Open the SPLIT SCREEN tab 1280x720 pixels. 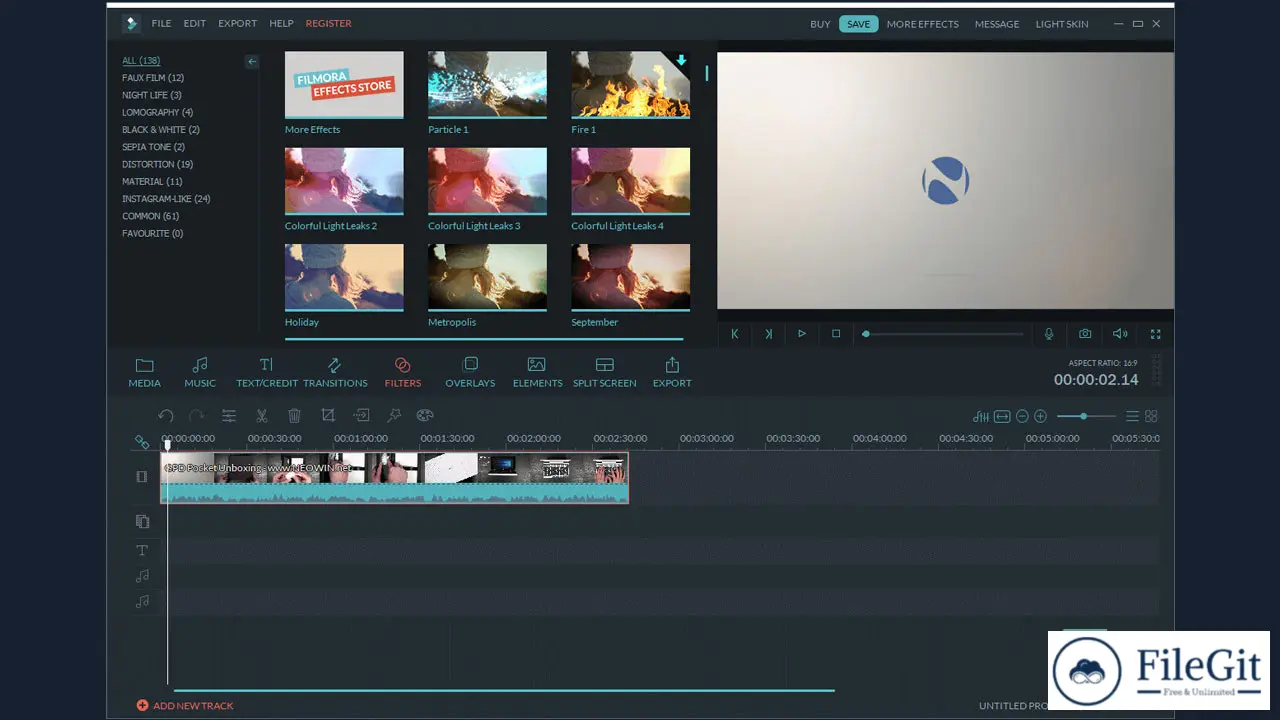point(604,372)
